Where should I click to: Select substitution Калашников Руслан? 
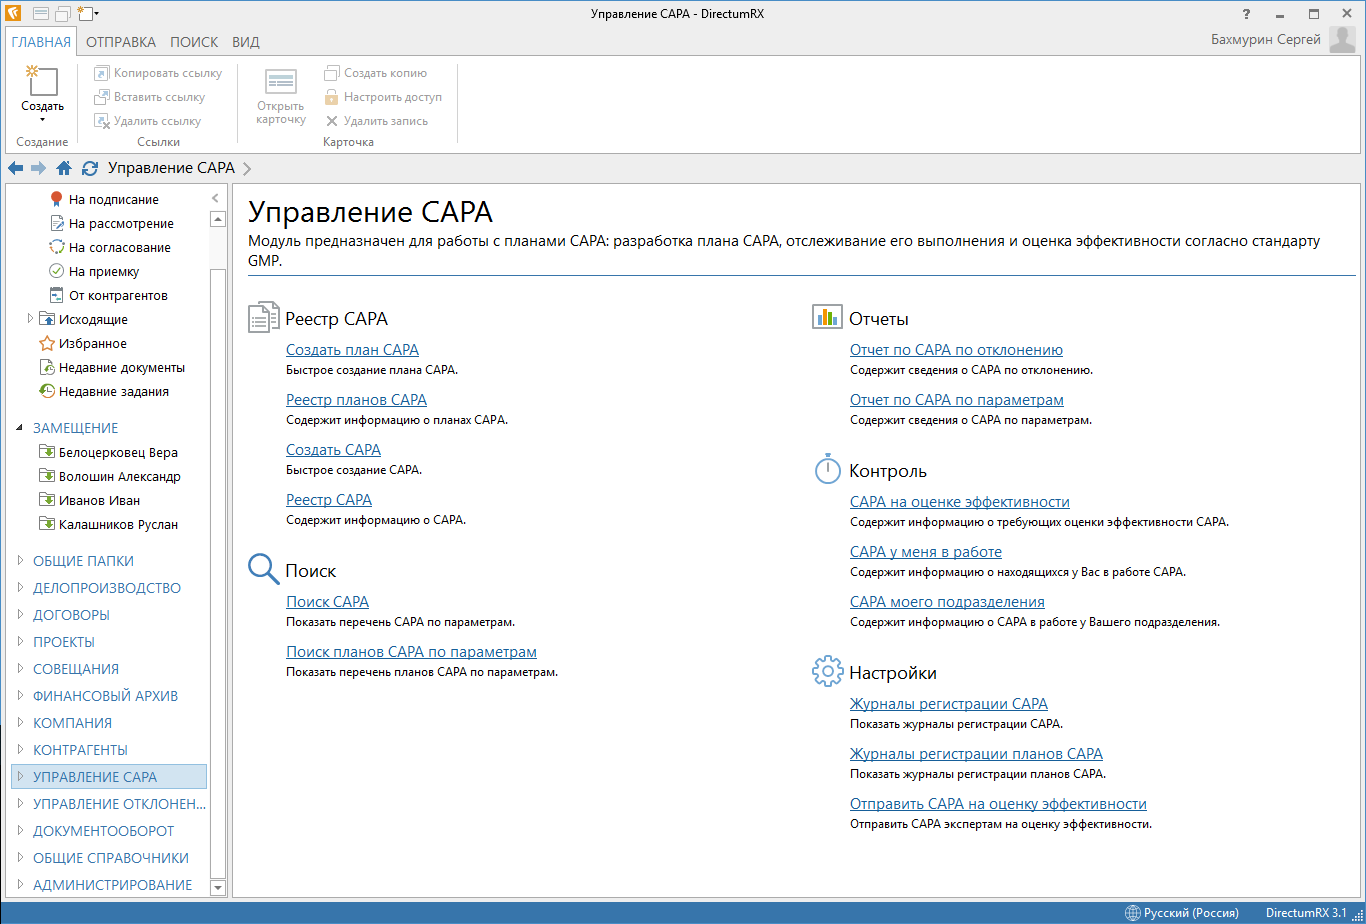tap(108, 525)
